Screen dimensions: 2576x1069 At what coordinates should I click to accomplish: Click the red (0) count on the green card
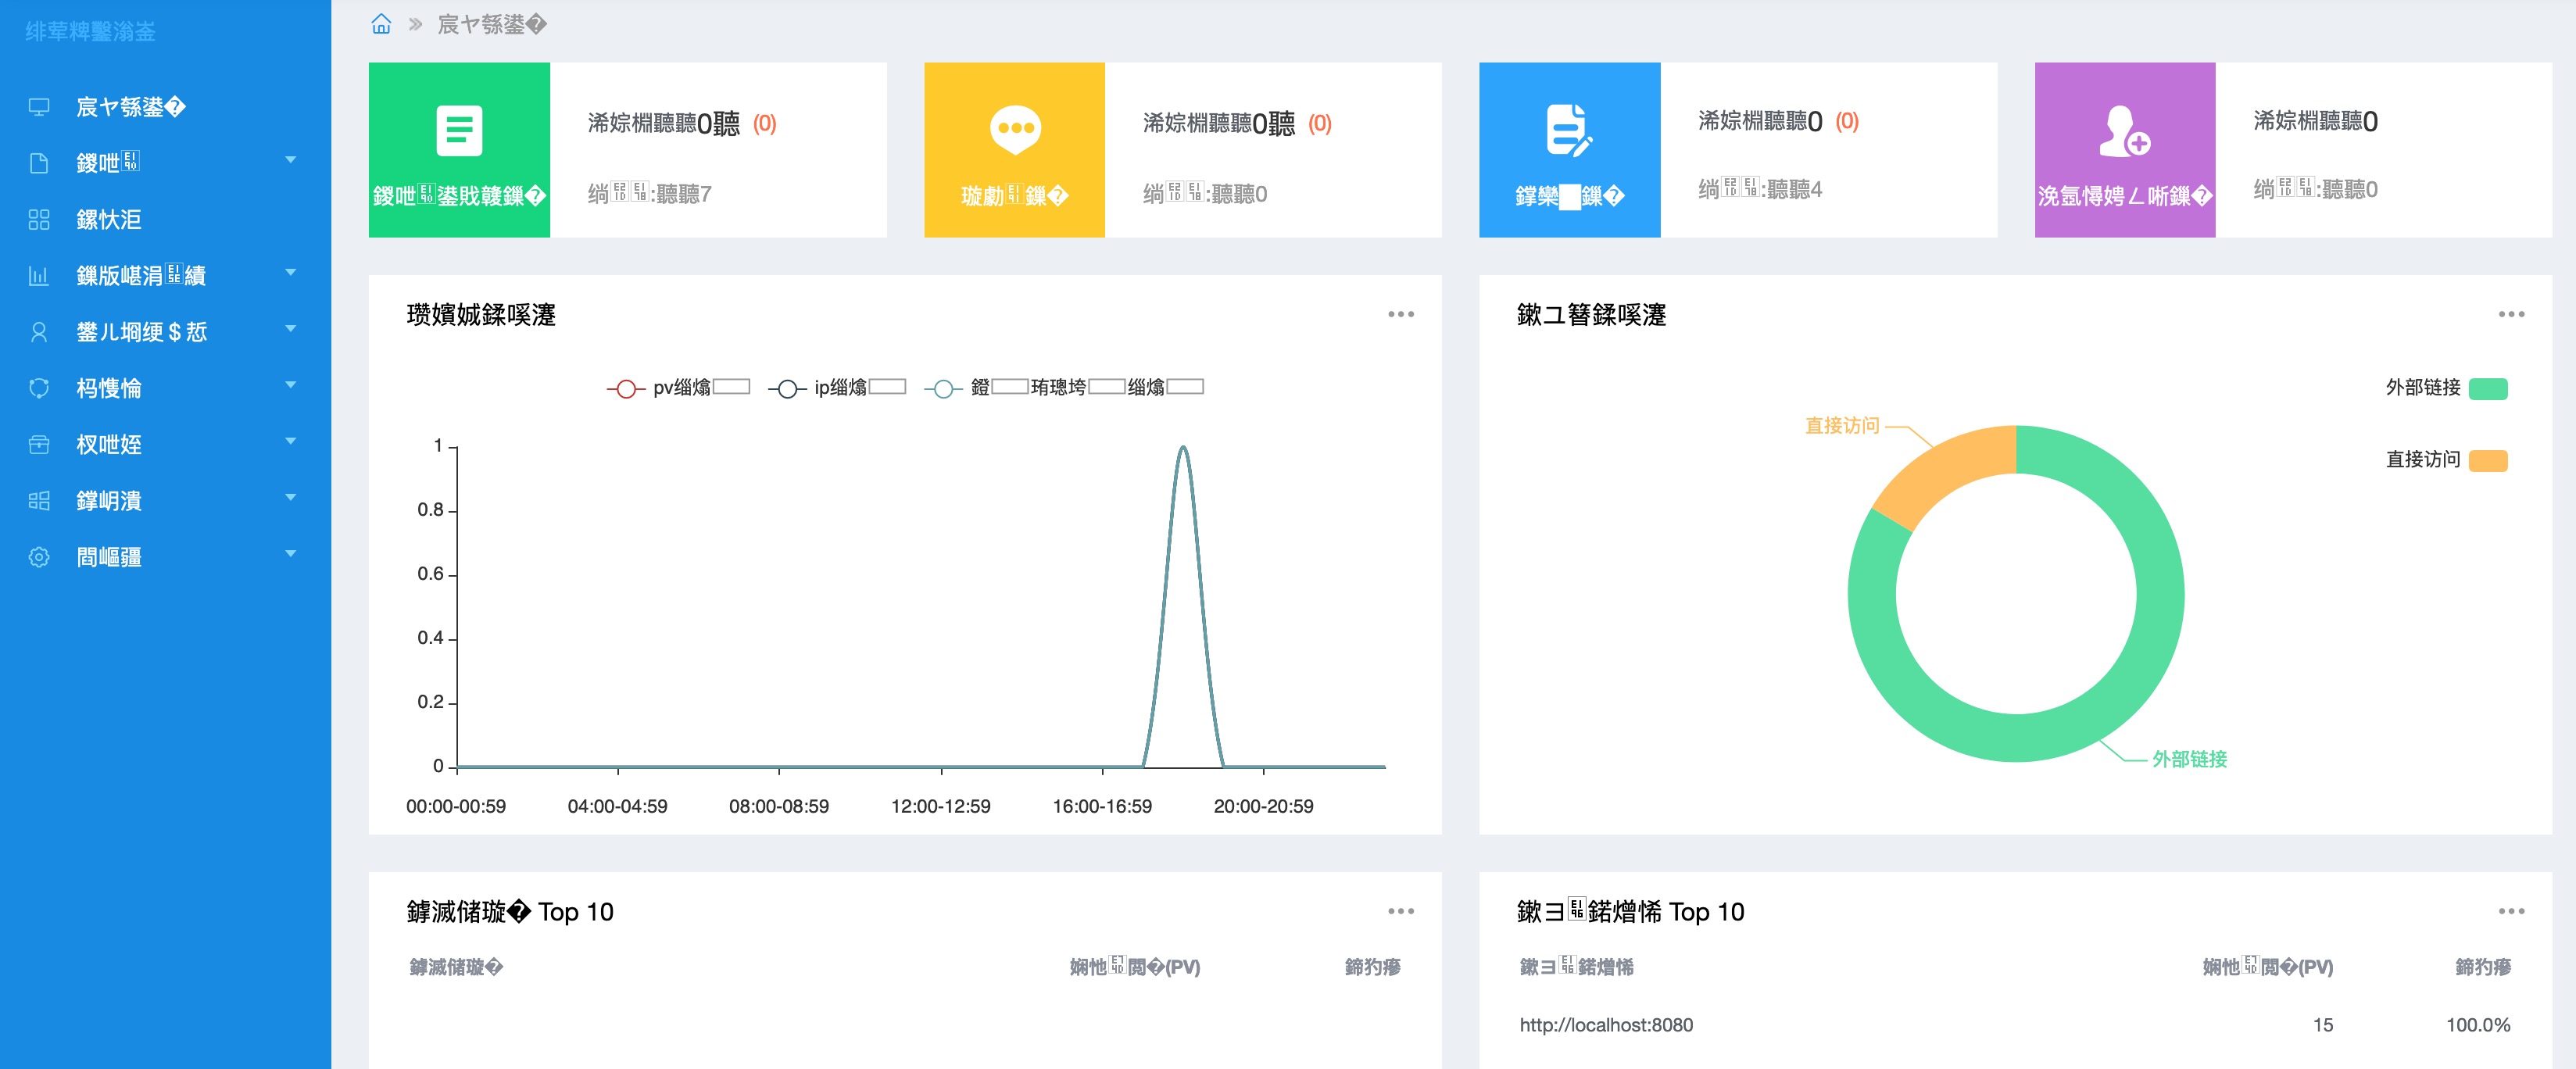pos(764,123)
